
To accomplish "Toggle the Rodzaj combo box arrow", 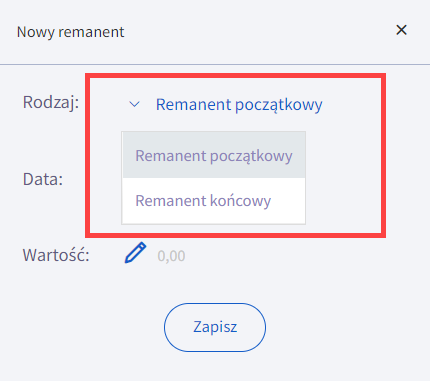I will click(x=134, y=104).
